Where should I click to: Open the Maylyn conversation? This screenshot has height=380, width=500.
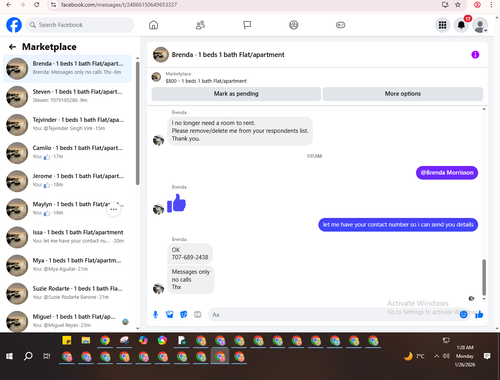(x=67, y=209)
